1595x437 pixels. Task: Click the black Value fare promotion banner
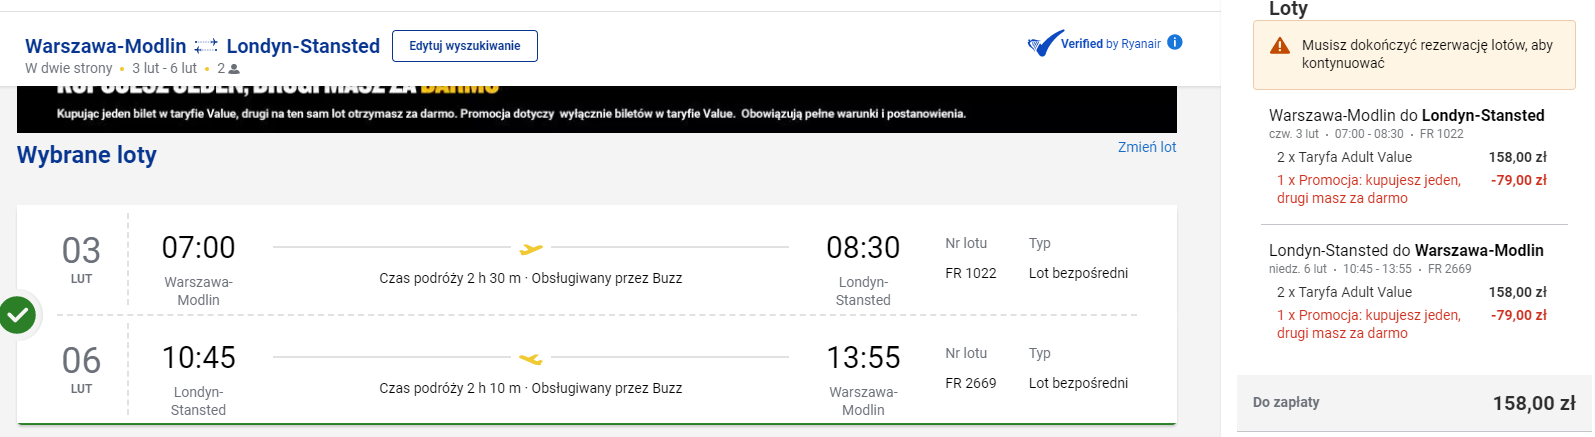coord(596,109)
